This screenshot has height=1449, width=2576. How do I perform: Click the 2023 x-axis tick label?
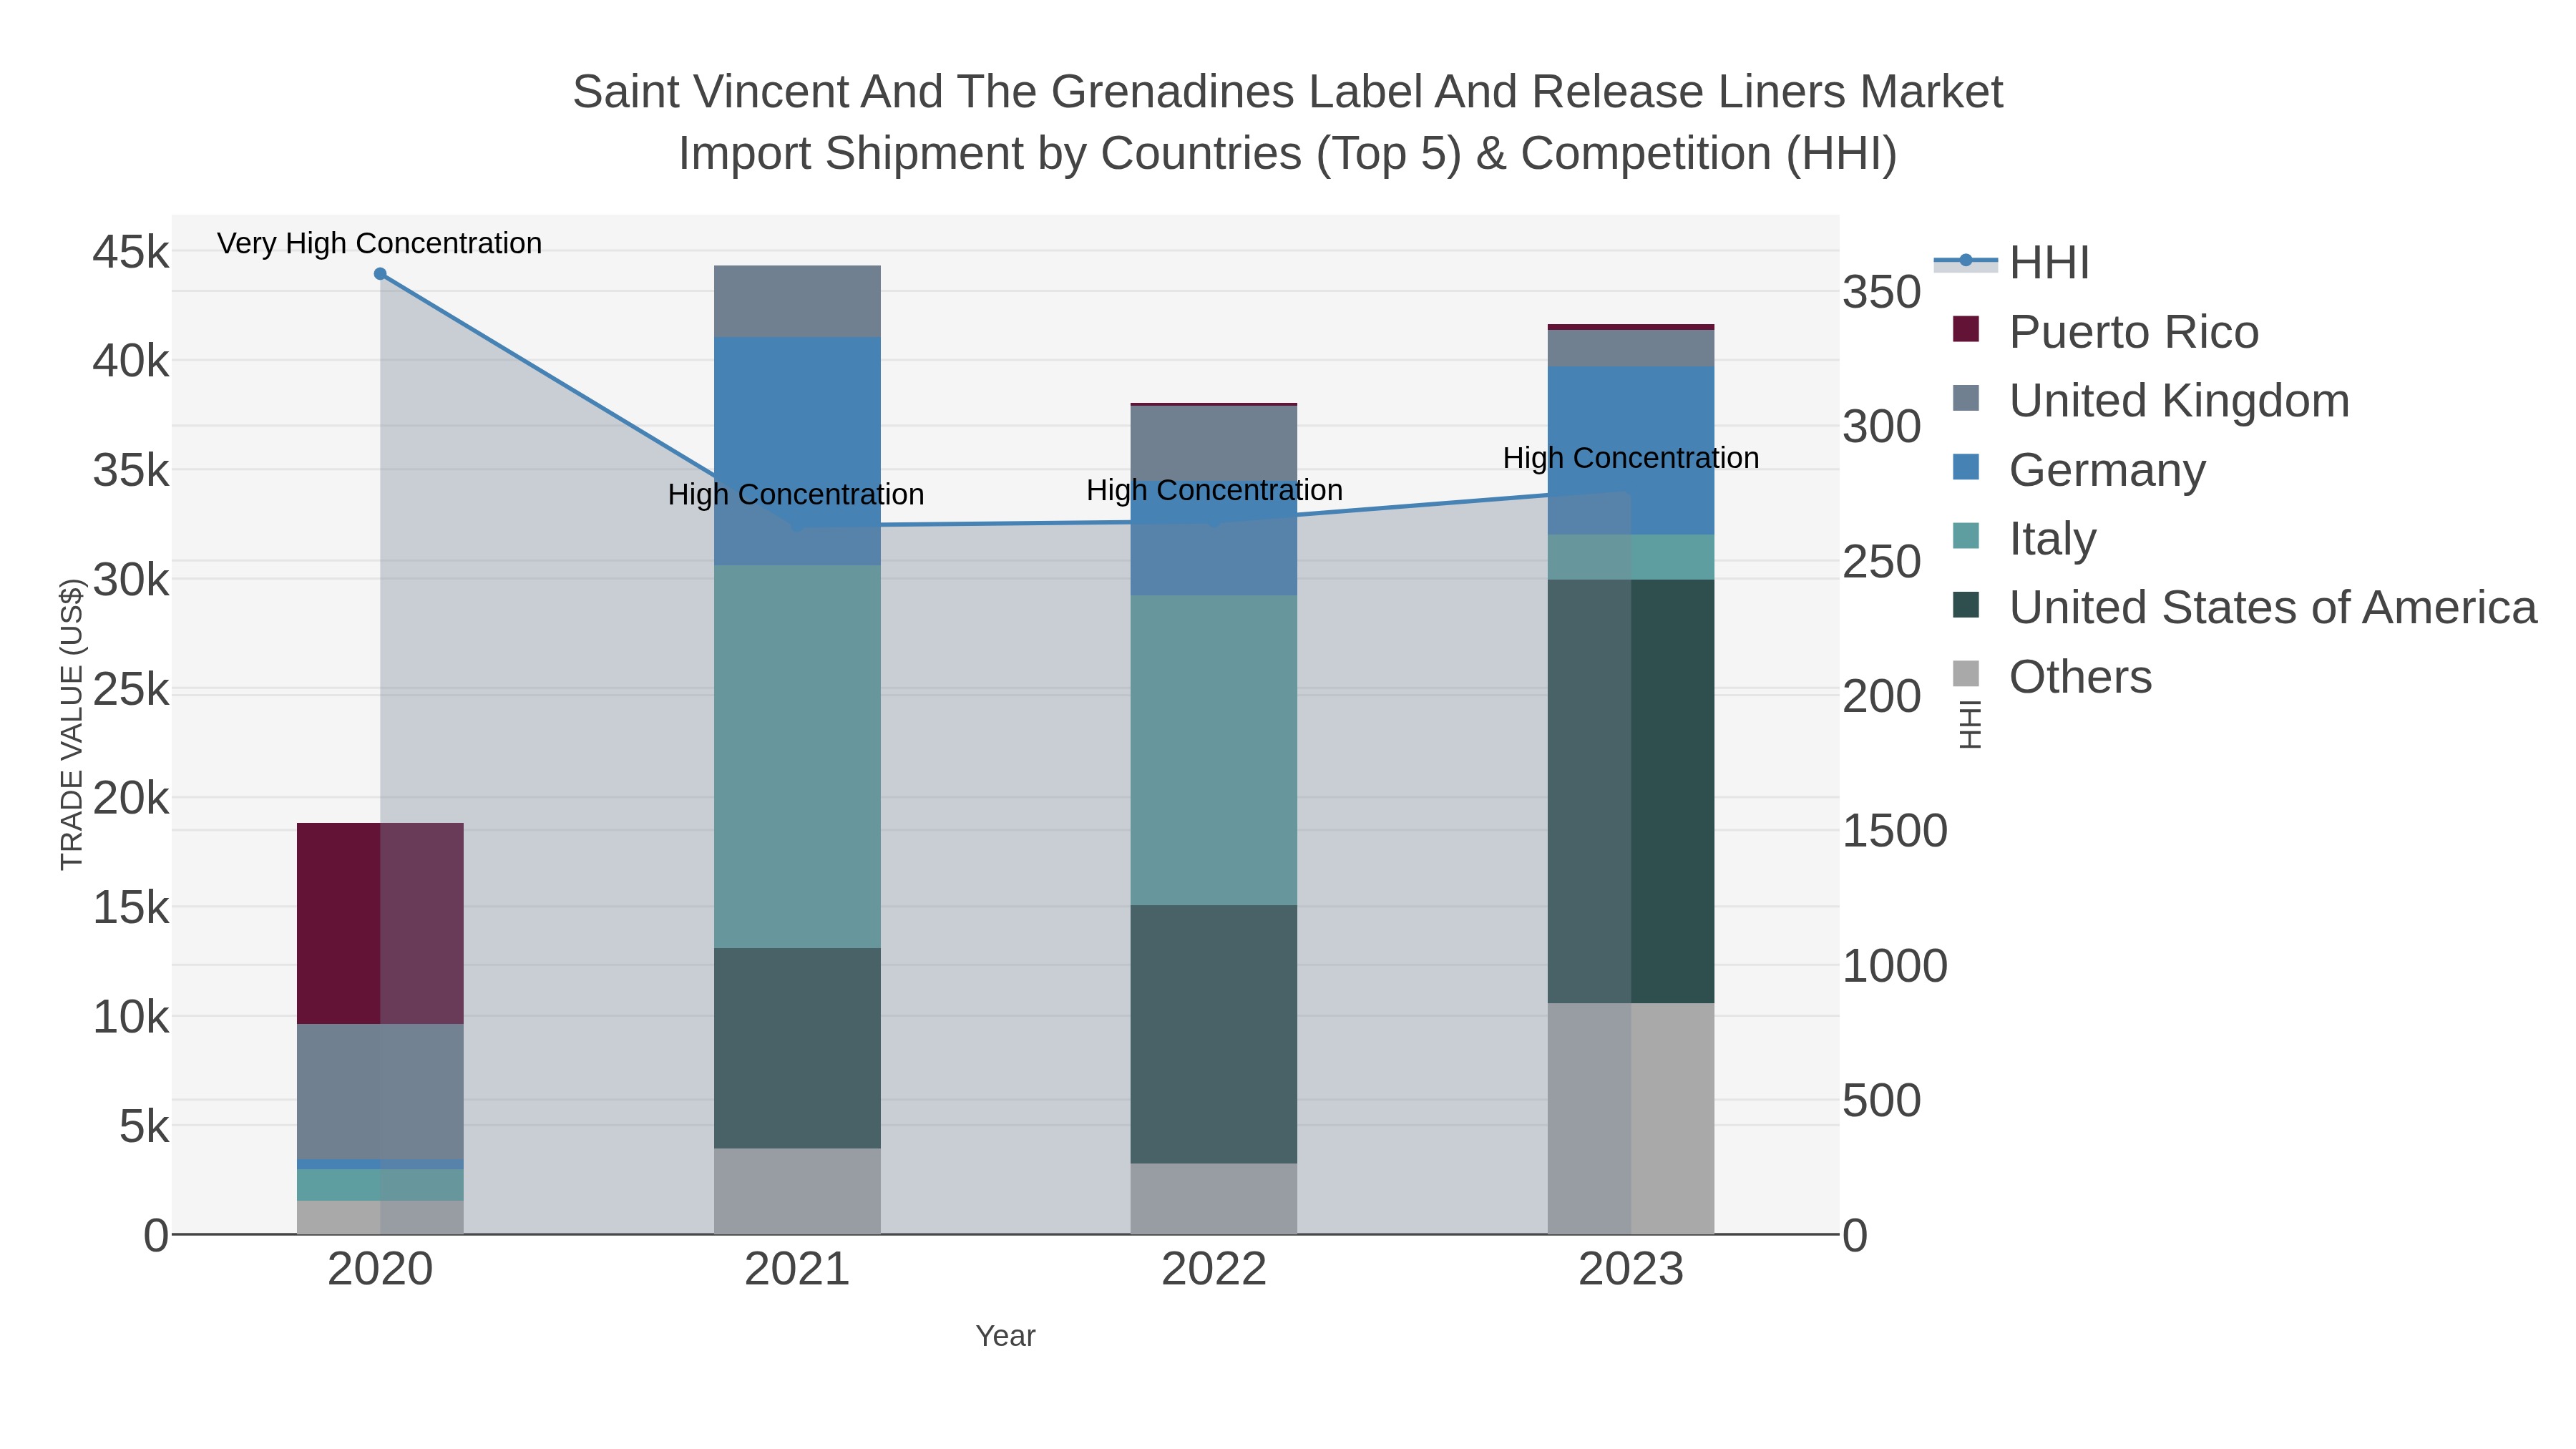coord(1631,1269)
